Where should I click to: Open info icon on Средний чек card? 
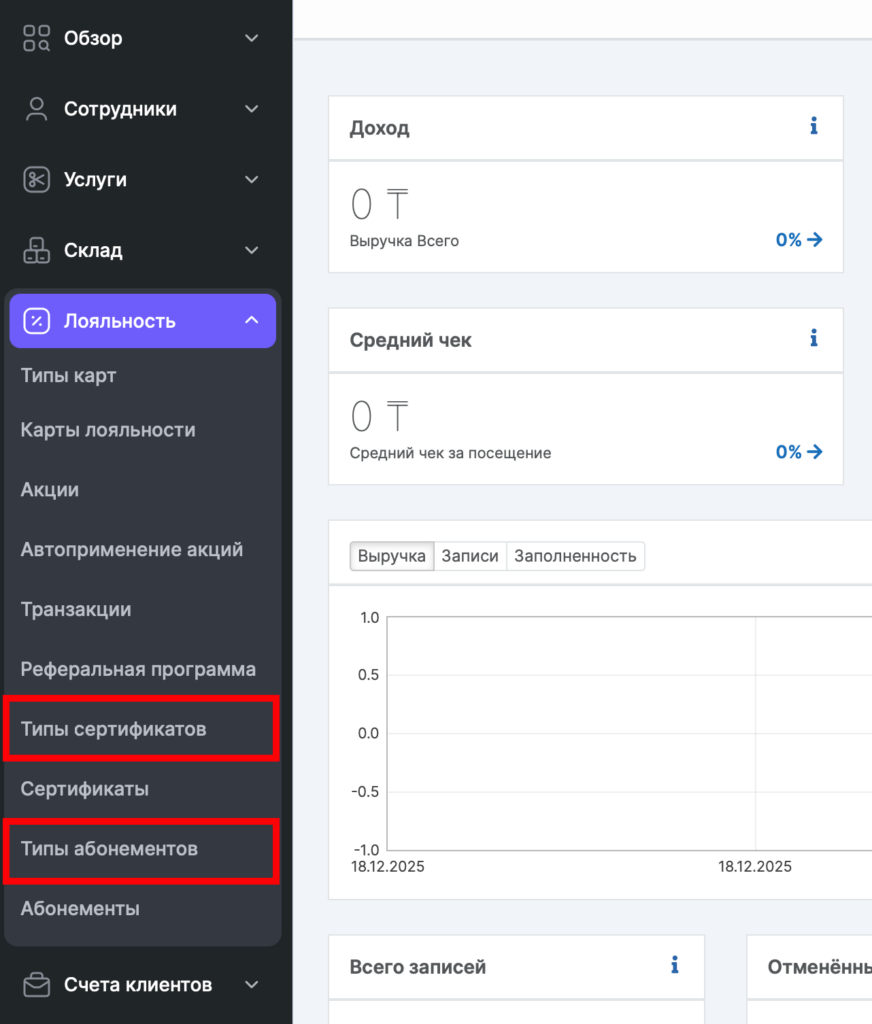point(813,338)
